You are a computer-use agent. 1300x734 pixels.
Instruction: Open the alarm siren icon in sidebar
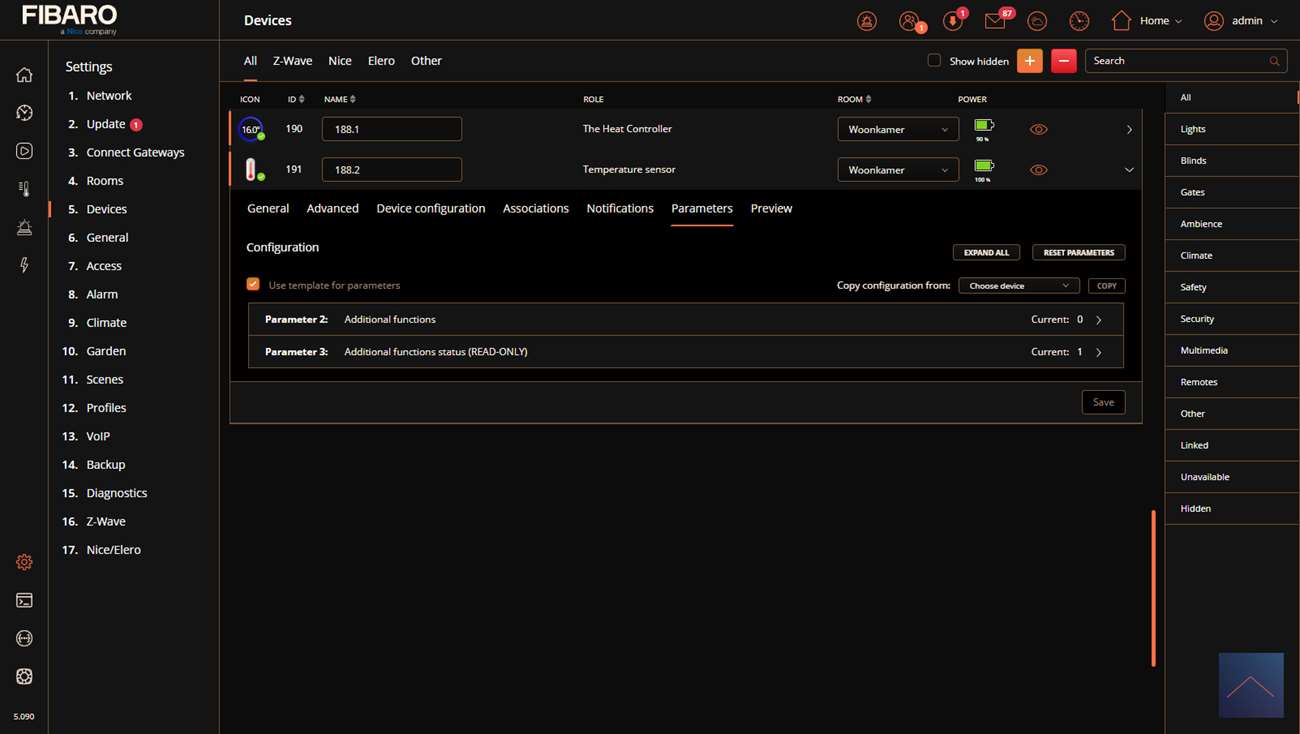tap(24, 227)
